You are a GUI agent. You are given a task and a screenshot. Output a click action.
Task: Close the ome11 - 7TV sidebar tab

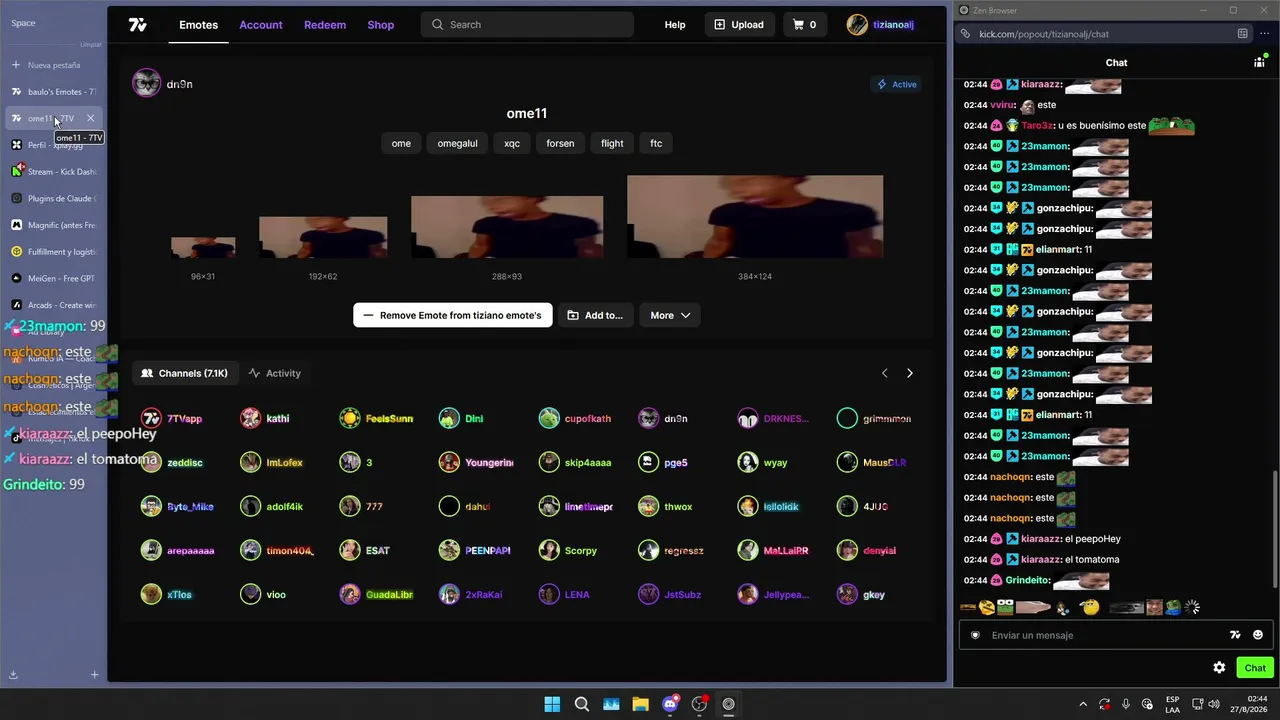point(90,118)
